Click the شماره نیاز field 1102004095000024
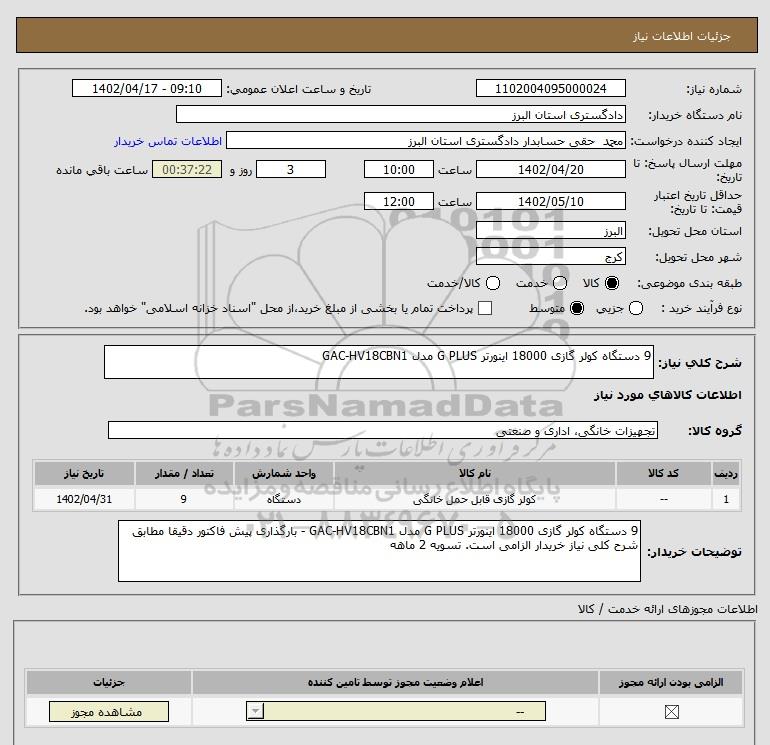770x745 pixels. click(550, 88)
